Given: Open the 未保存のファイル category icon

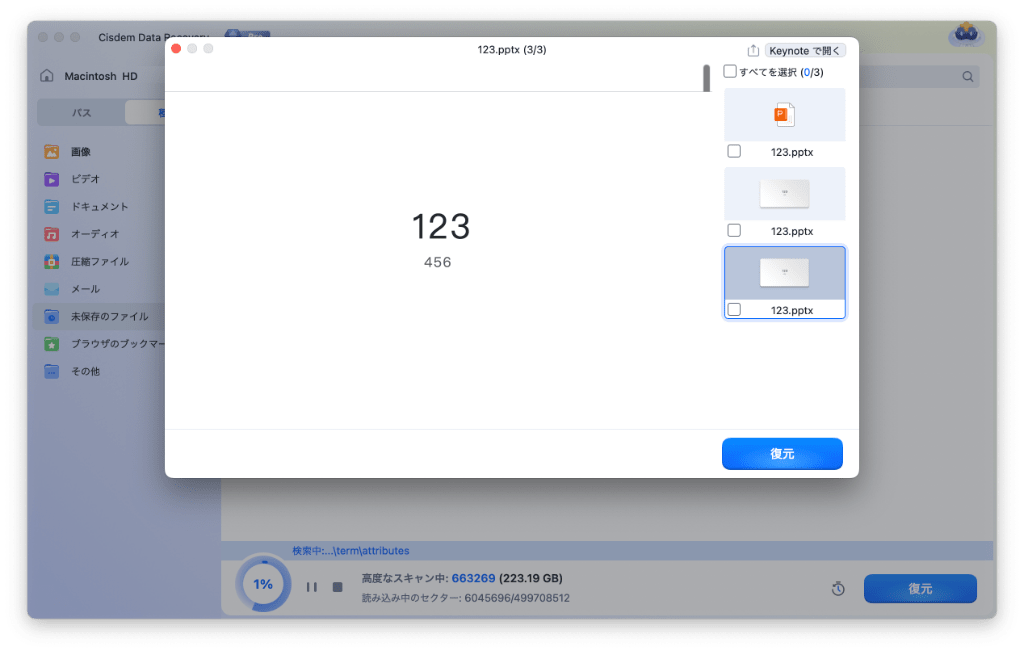Looking at the screenshot, I should coord(52,316).
